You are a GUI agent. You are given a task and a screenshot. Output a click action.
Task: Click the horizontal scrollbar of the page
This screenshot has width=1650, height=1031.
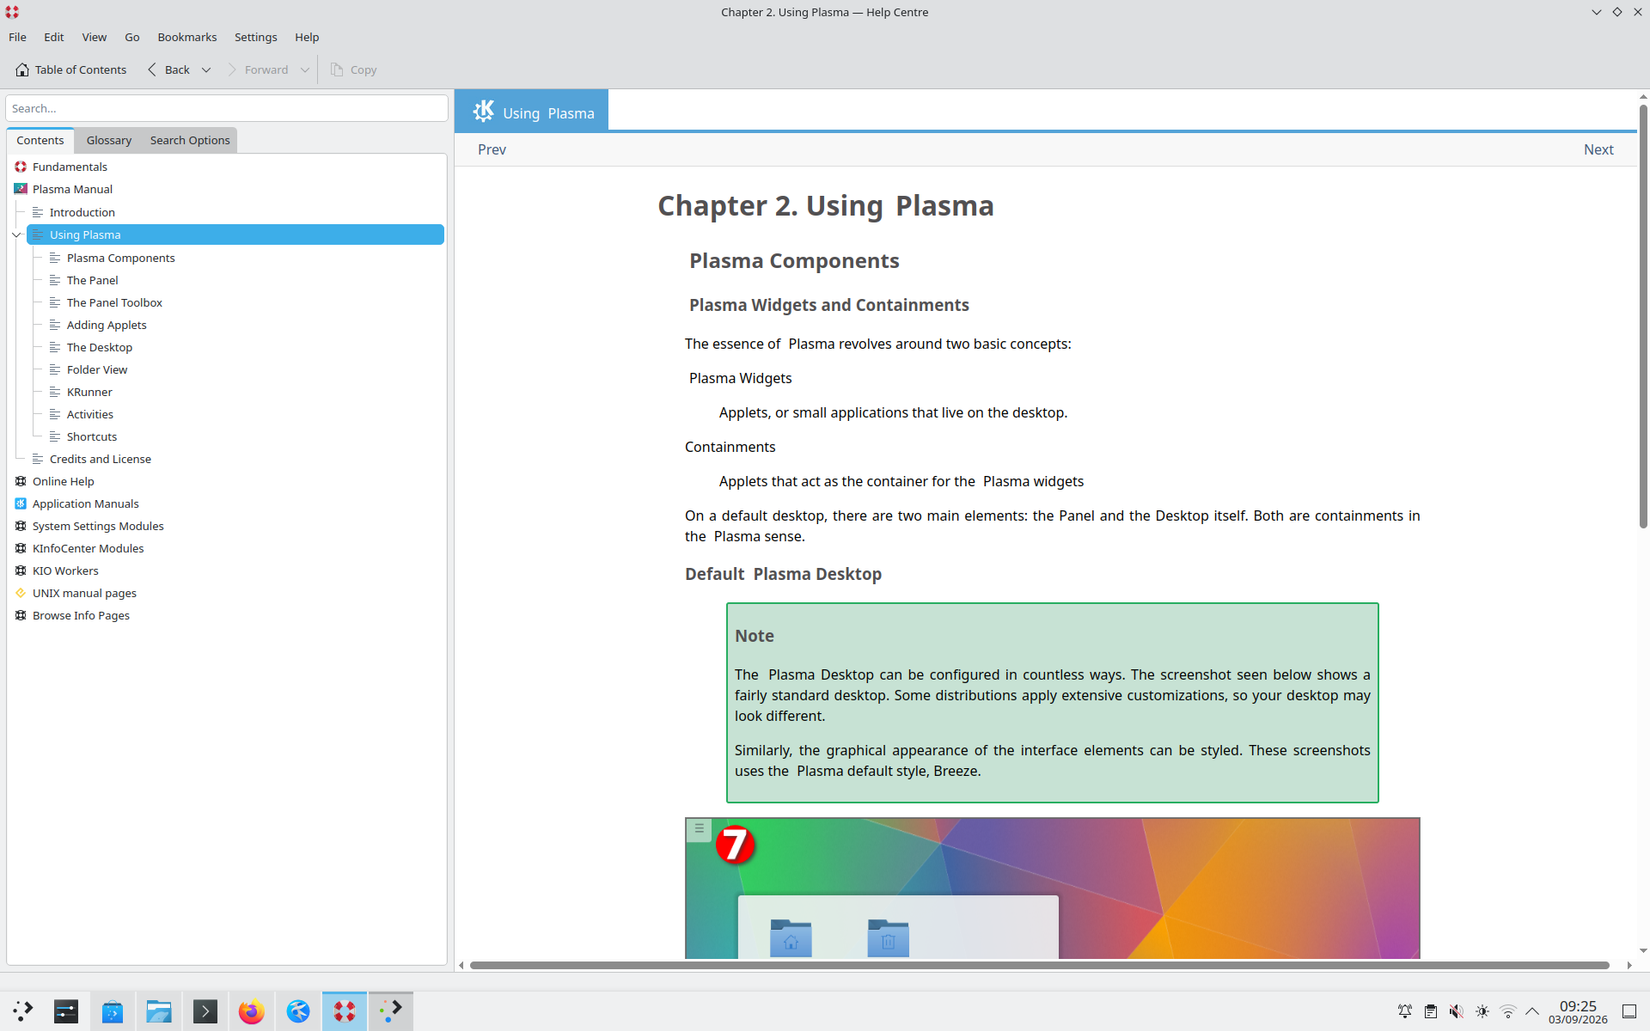[x=1039, y=965]
